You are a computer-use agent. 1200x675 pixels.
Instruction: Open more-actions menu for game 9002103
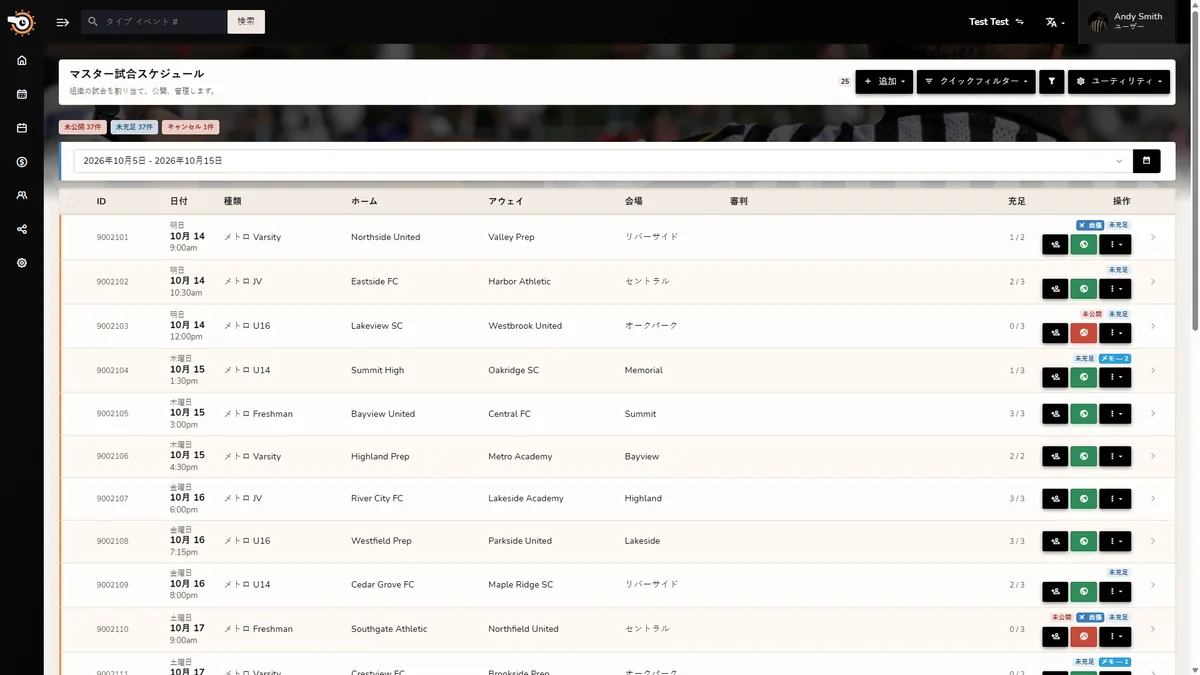point(1115,333)
